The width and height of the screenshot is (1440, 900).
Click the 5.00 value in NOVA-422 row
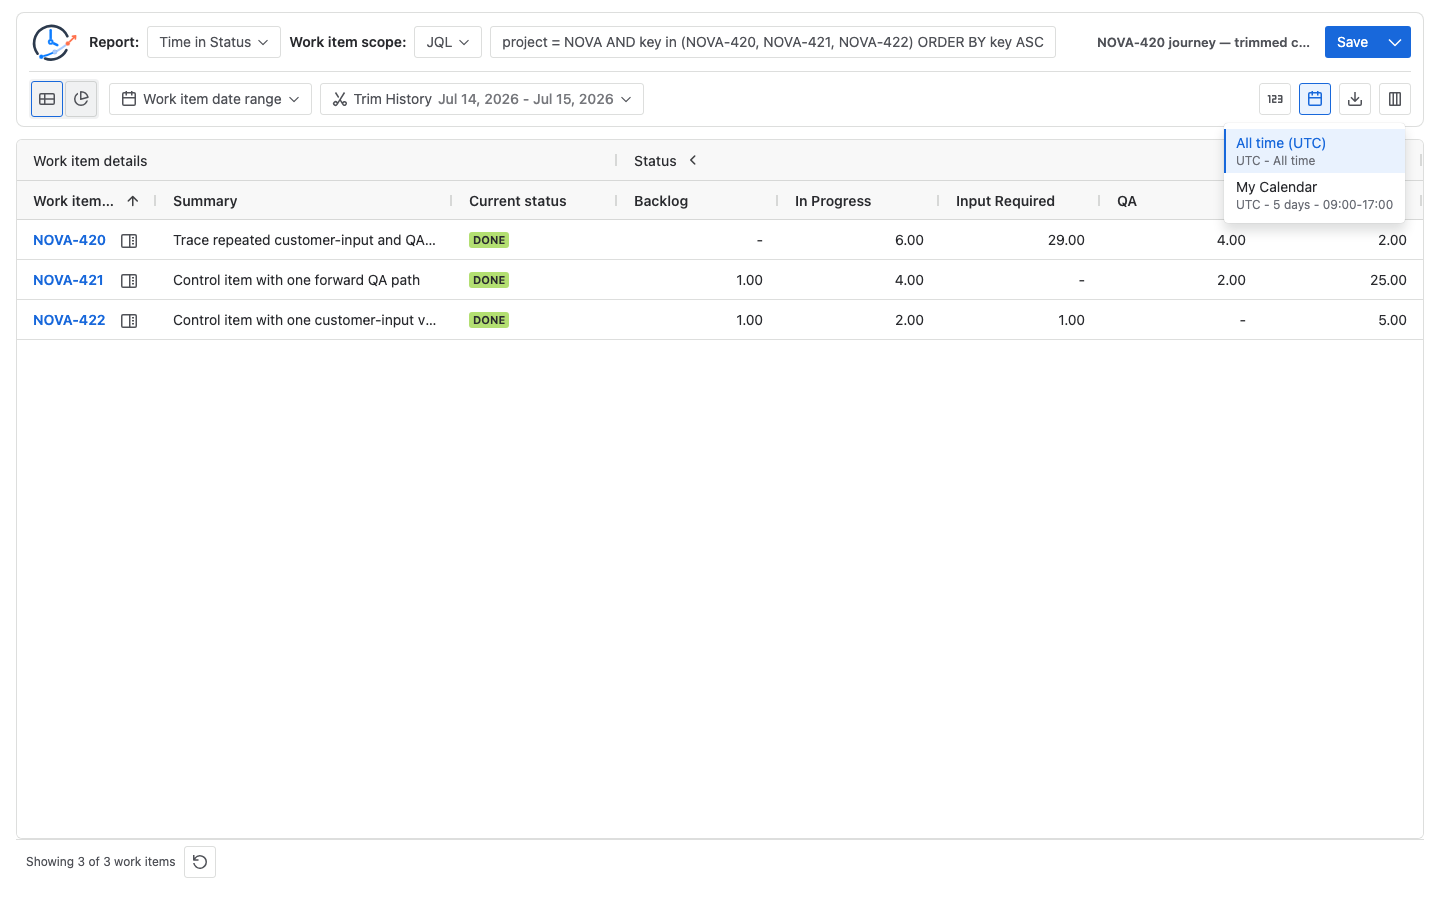(1392, 320)
